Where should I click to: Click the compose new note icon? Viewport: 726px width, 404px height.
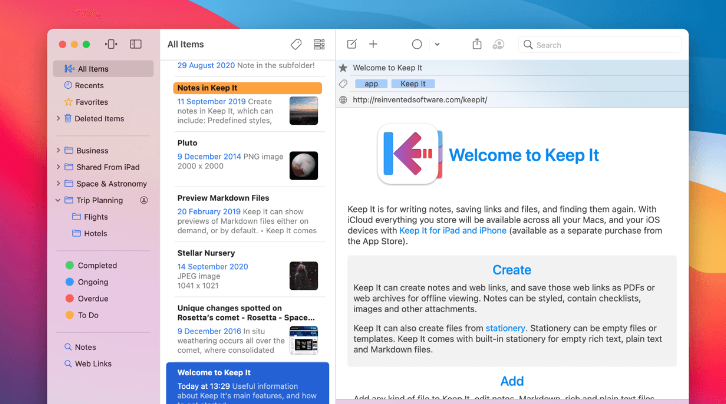click(352, 45)
